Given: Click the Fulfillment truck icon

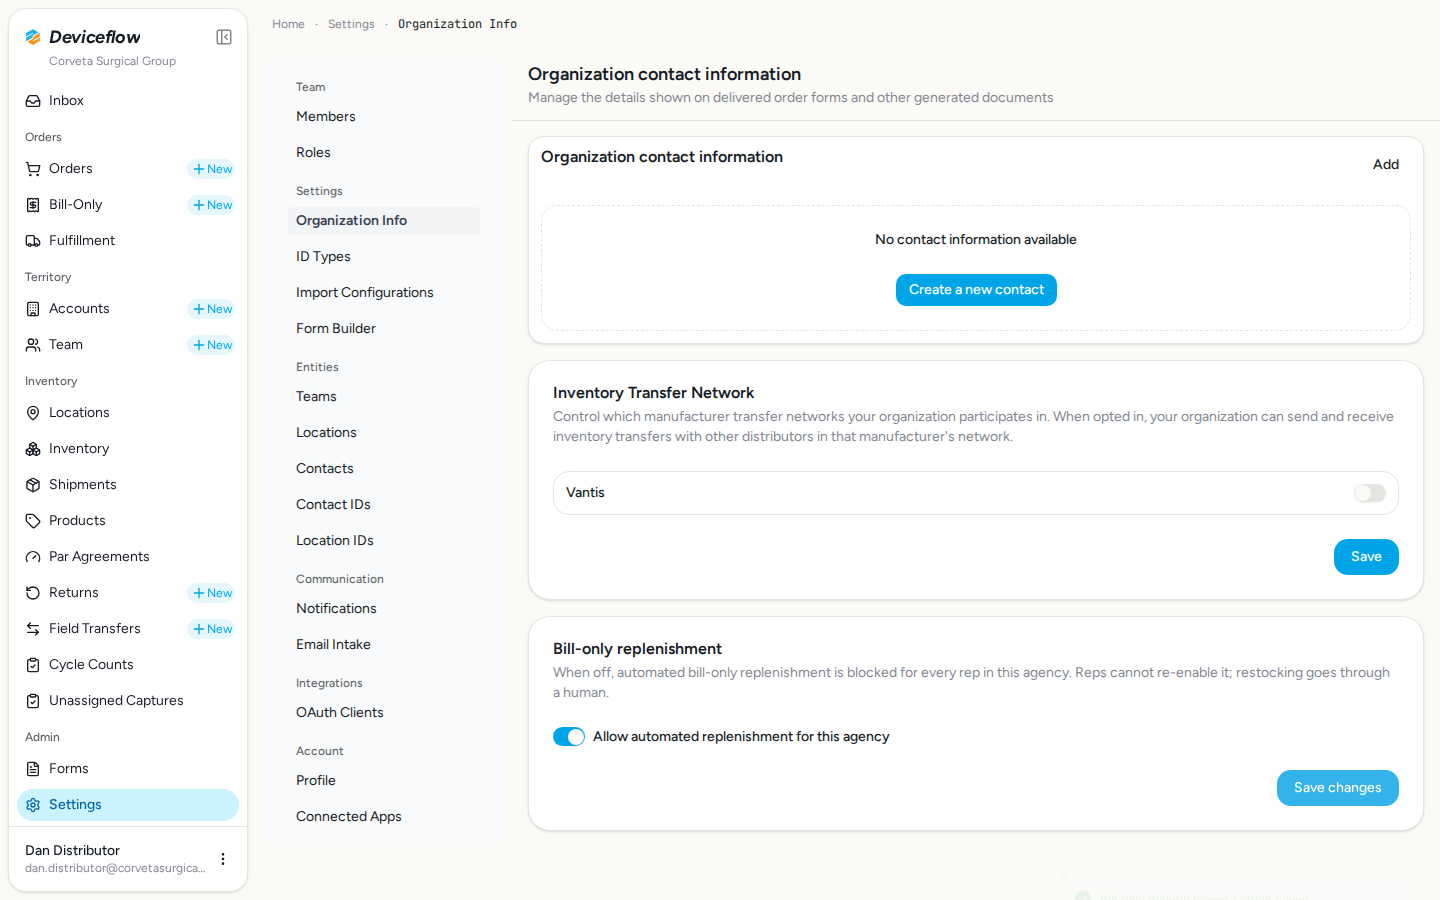Looking at the screenshot, I should [33, 241].
